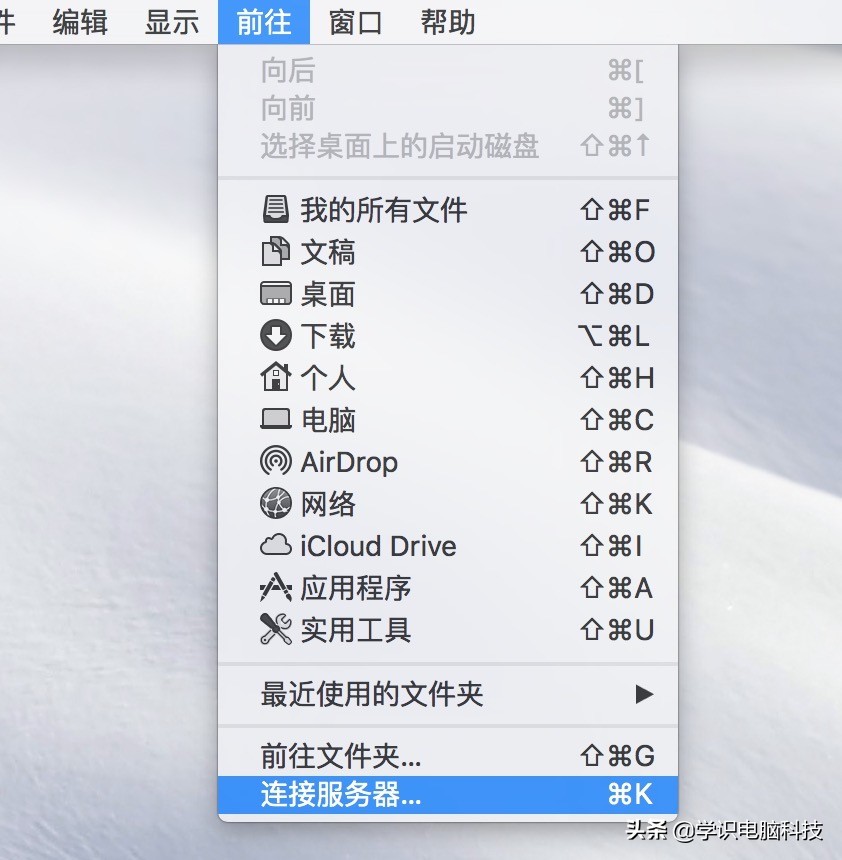Image resolution: width=842 pixels, height=860 pixels.
Task: Open the 编辑 menu
Action: [79, 22]
